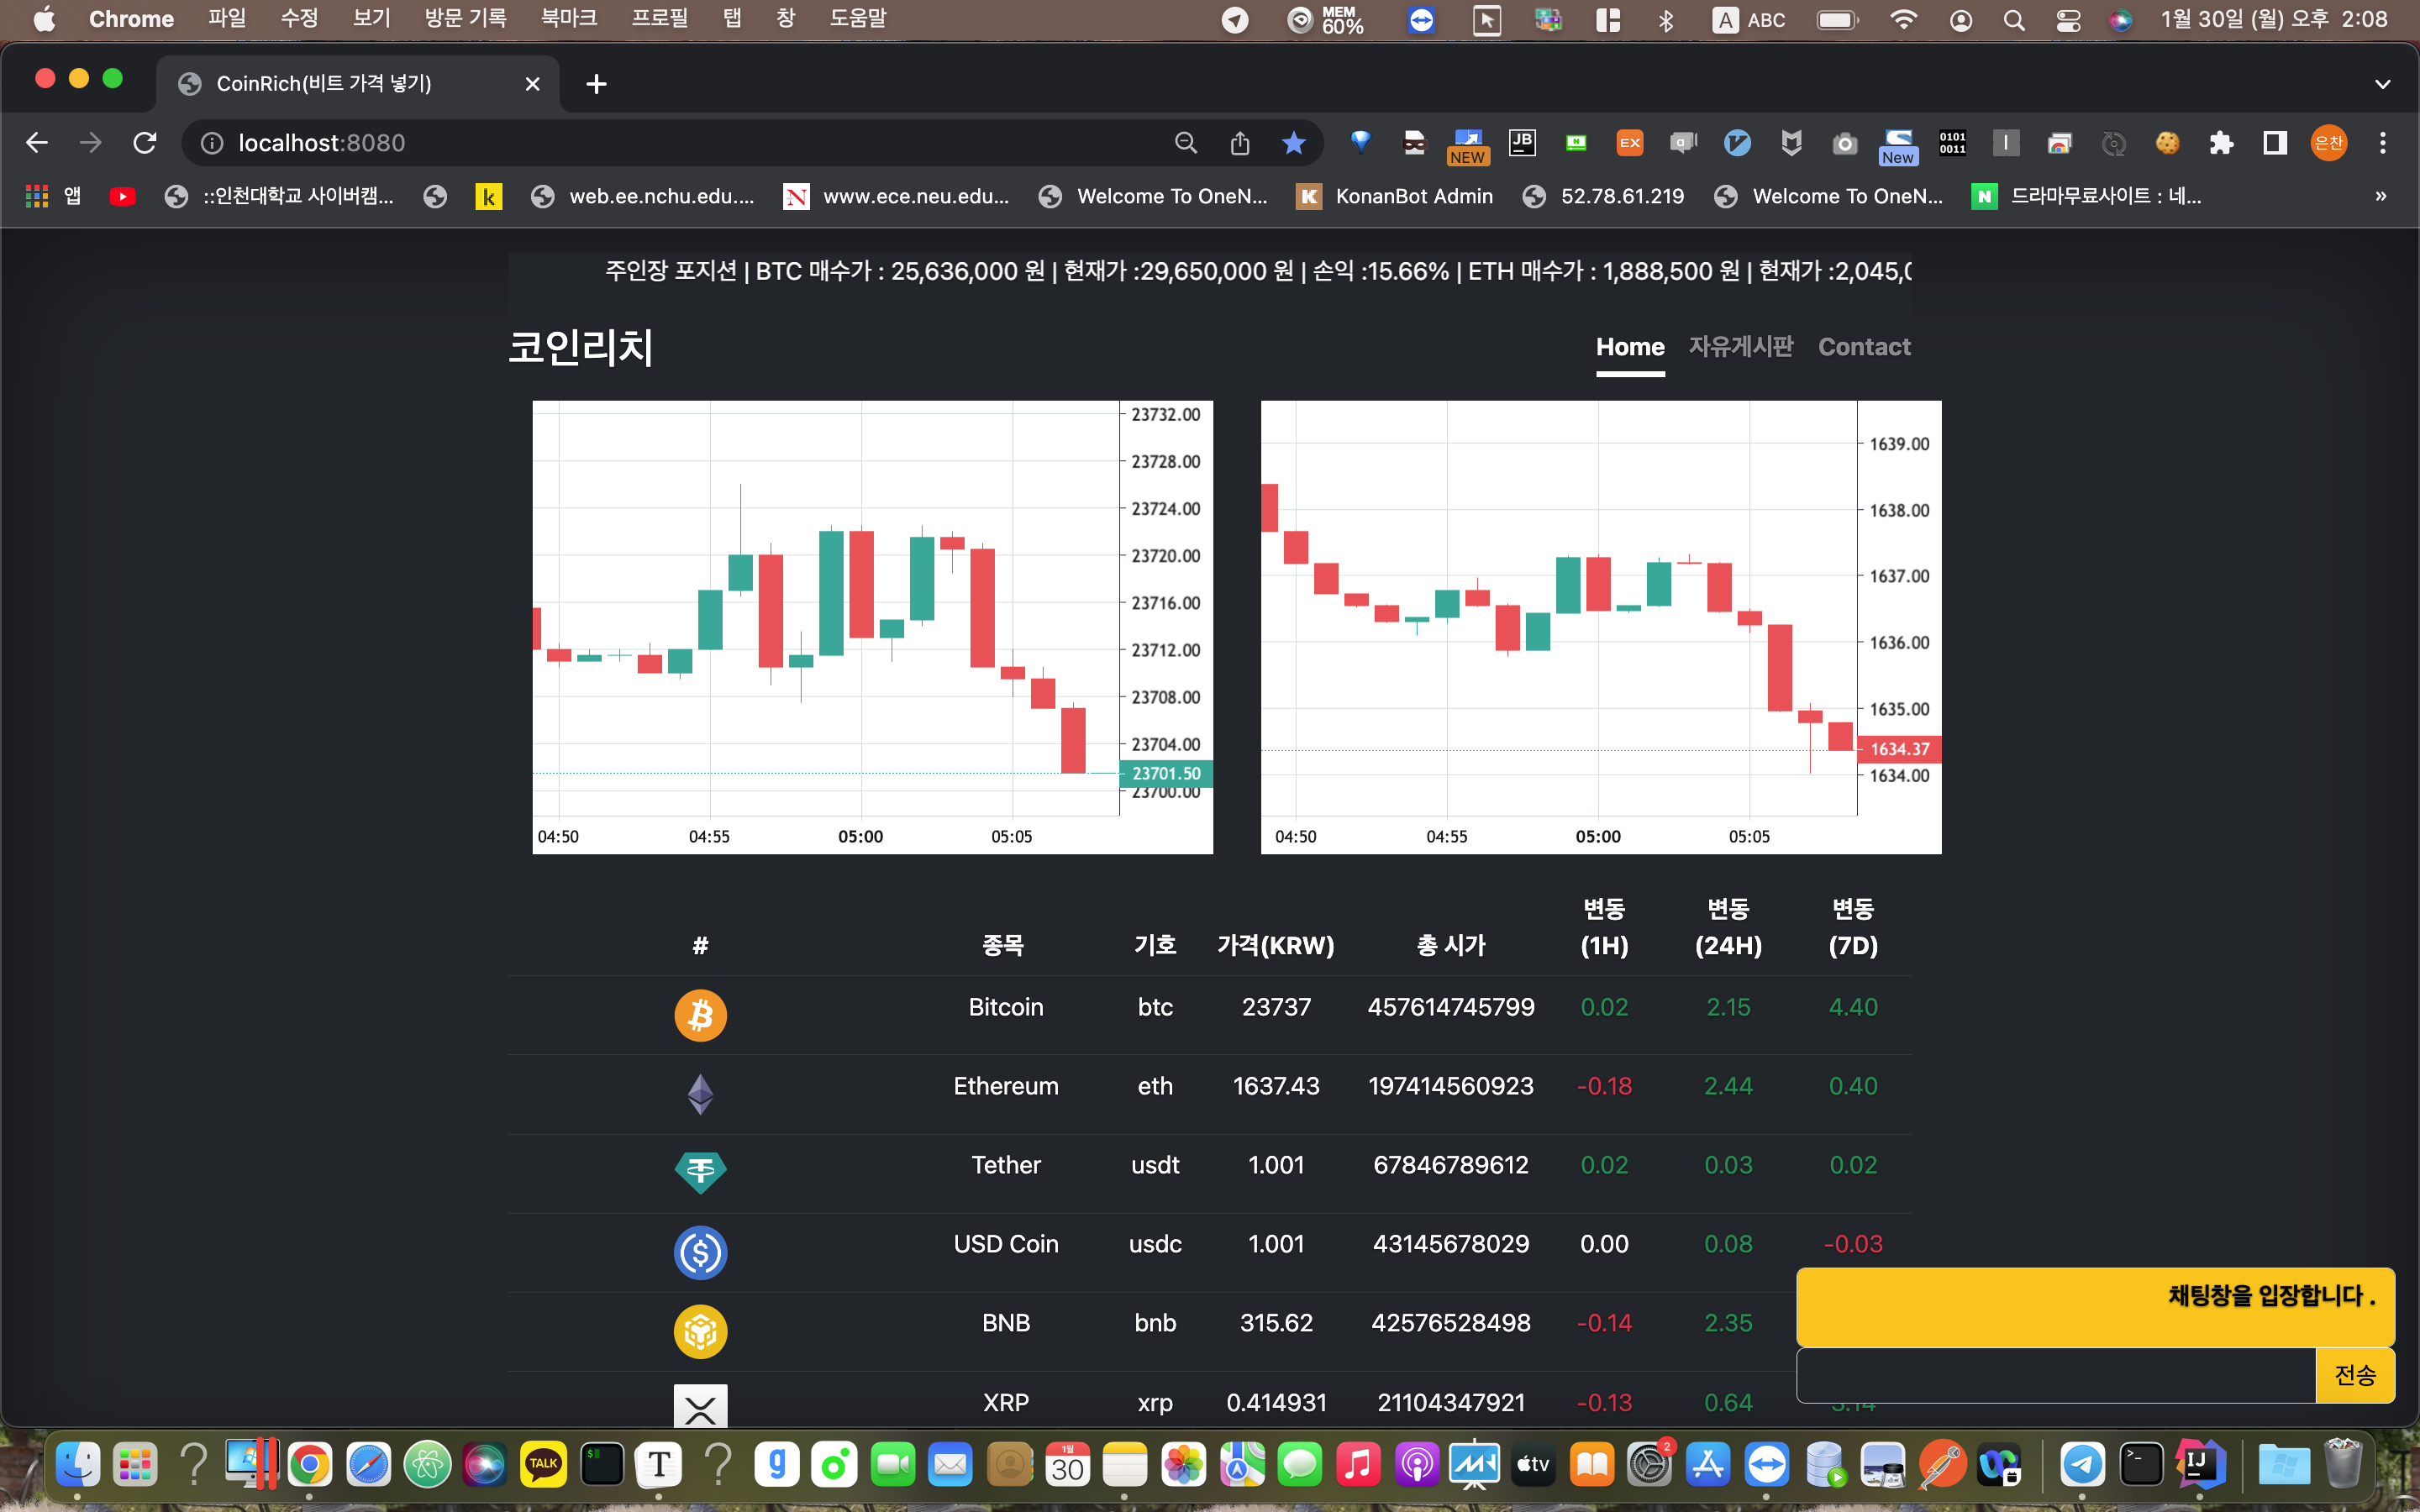The image size is (2420, 1512).
Task: Click the Chrome extensions puzzle icon
Action: 2222,142
